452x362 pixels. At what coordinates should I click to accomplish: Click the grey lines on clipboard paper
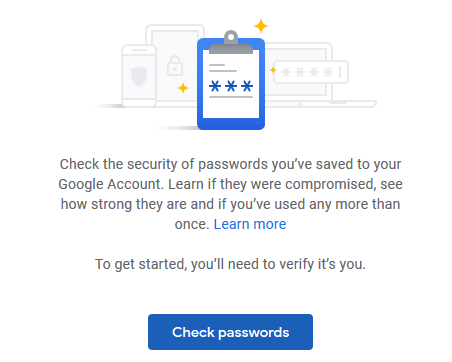point(223,68)
